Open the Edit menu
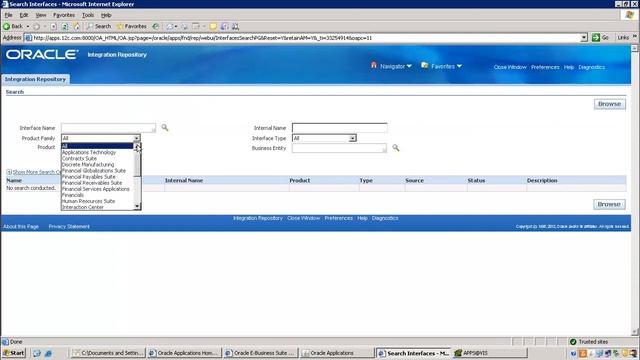Image resolution: width=640 pixels, height=360 pixels. point(24,15)
